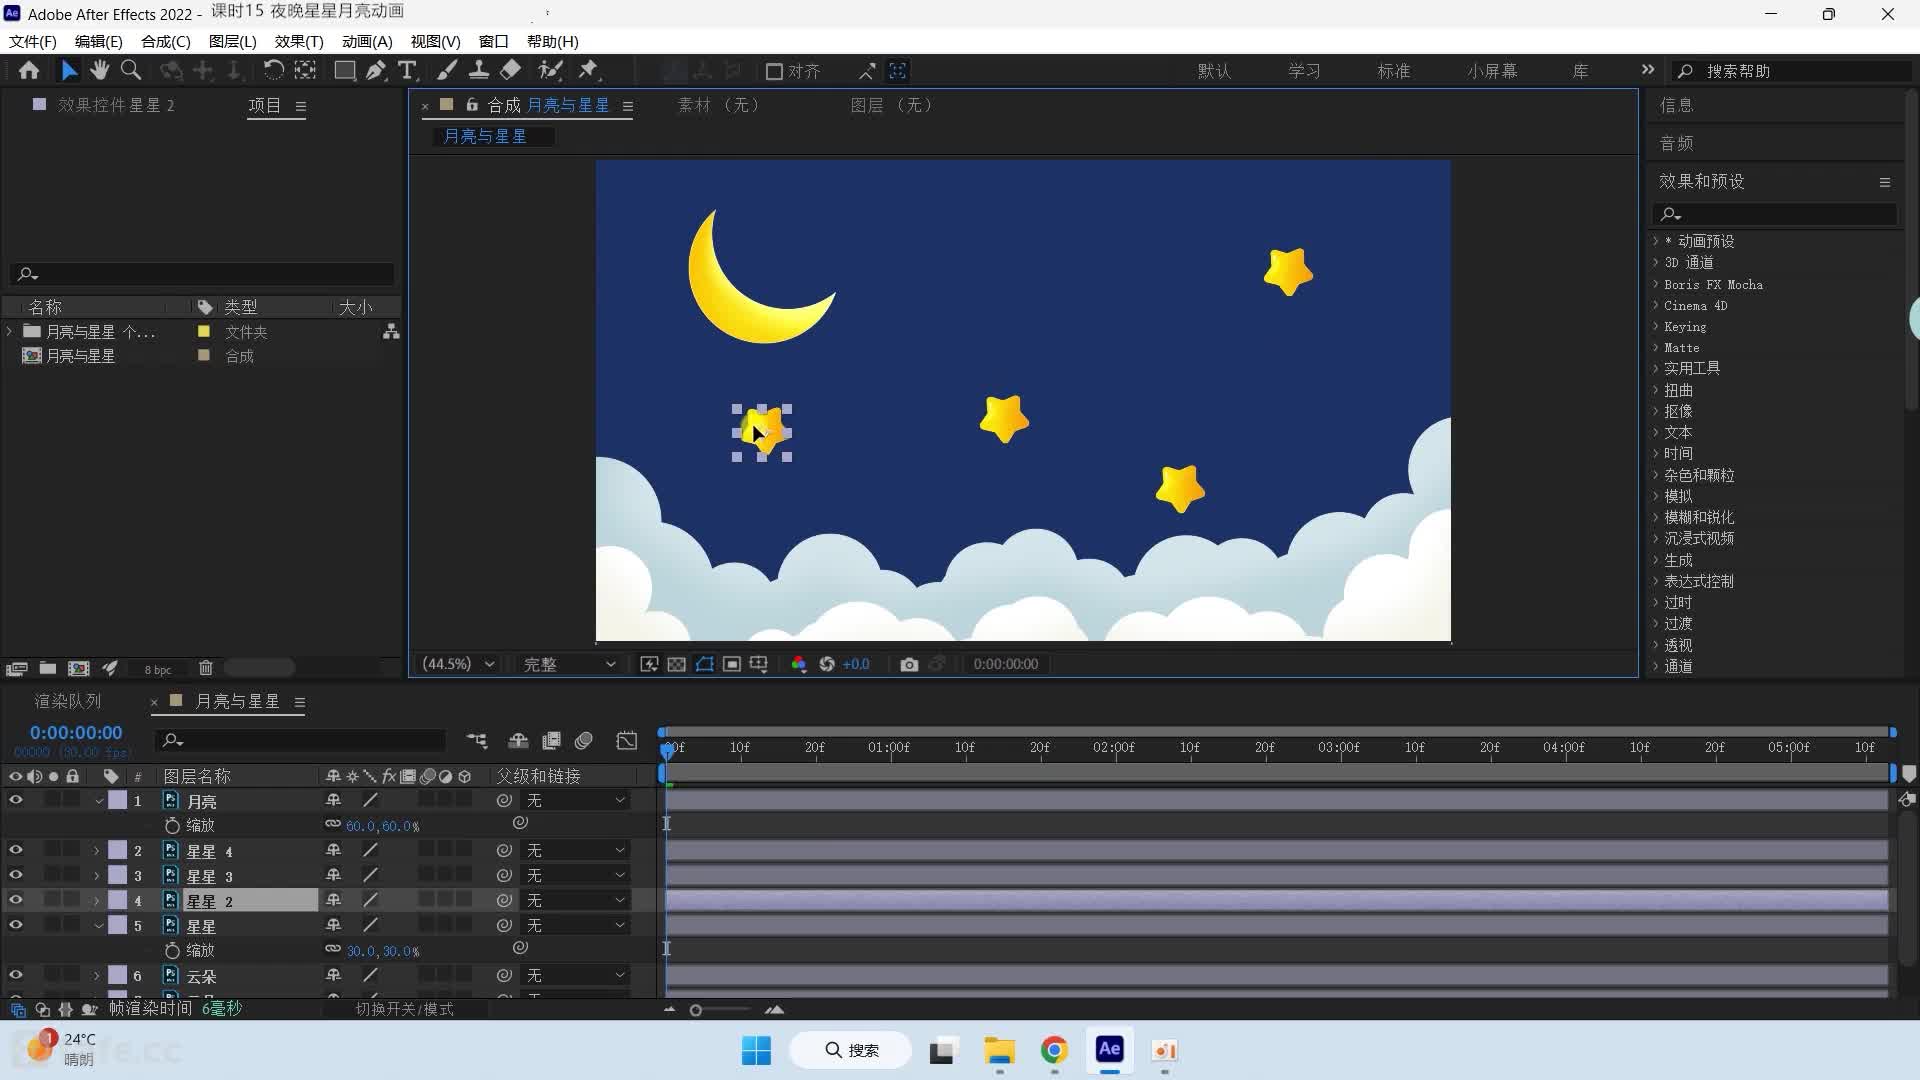
Task: Open parent dropdown for 星星 4 layer
Action: pos(576,850)
